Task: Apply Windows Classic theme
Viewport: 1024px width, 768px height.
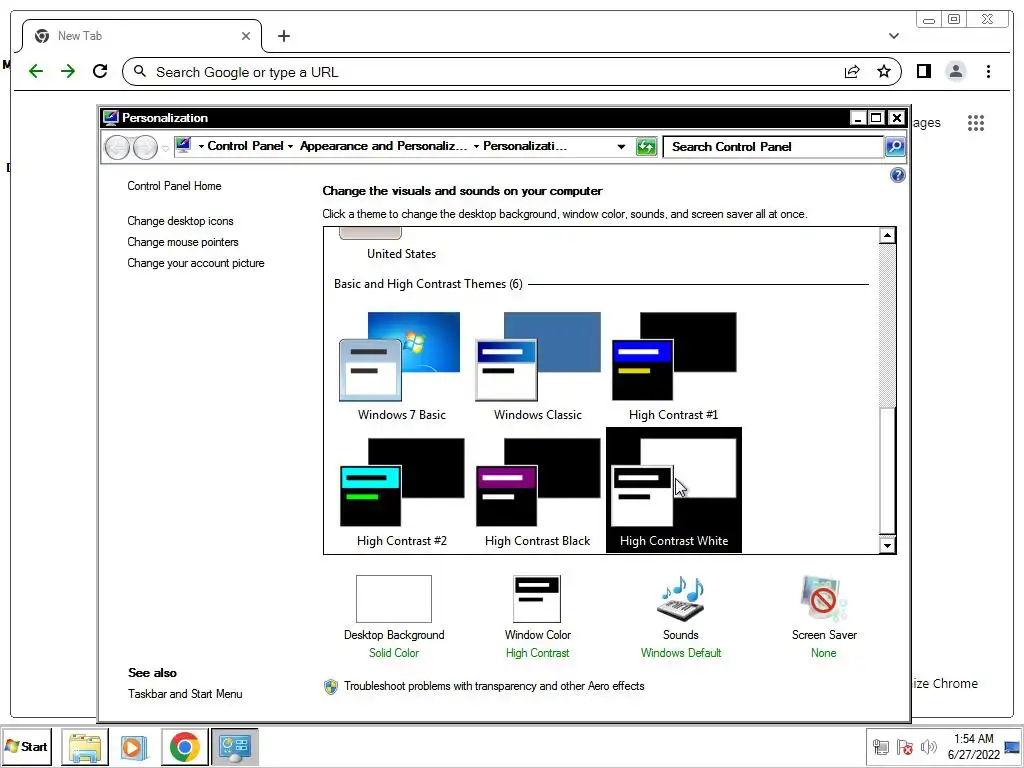Action: coord(537,366)
